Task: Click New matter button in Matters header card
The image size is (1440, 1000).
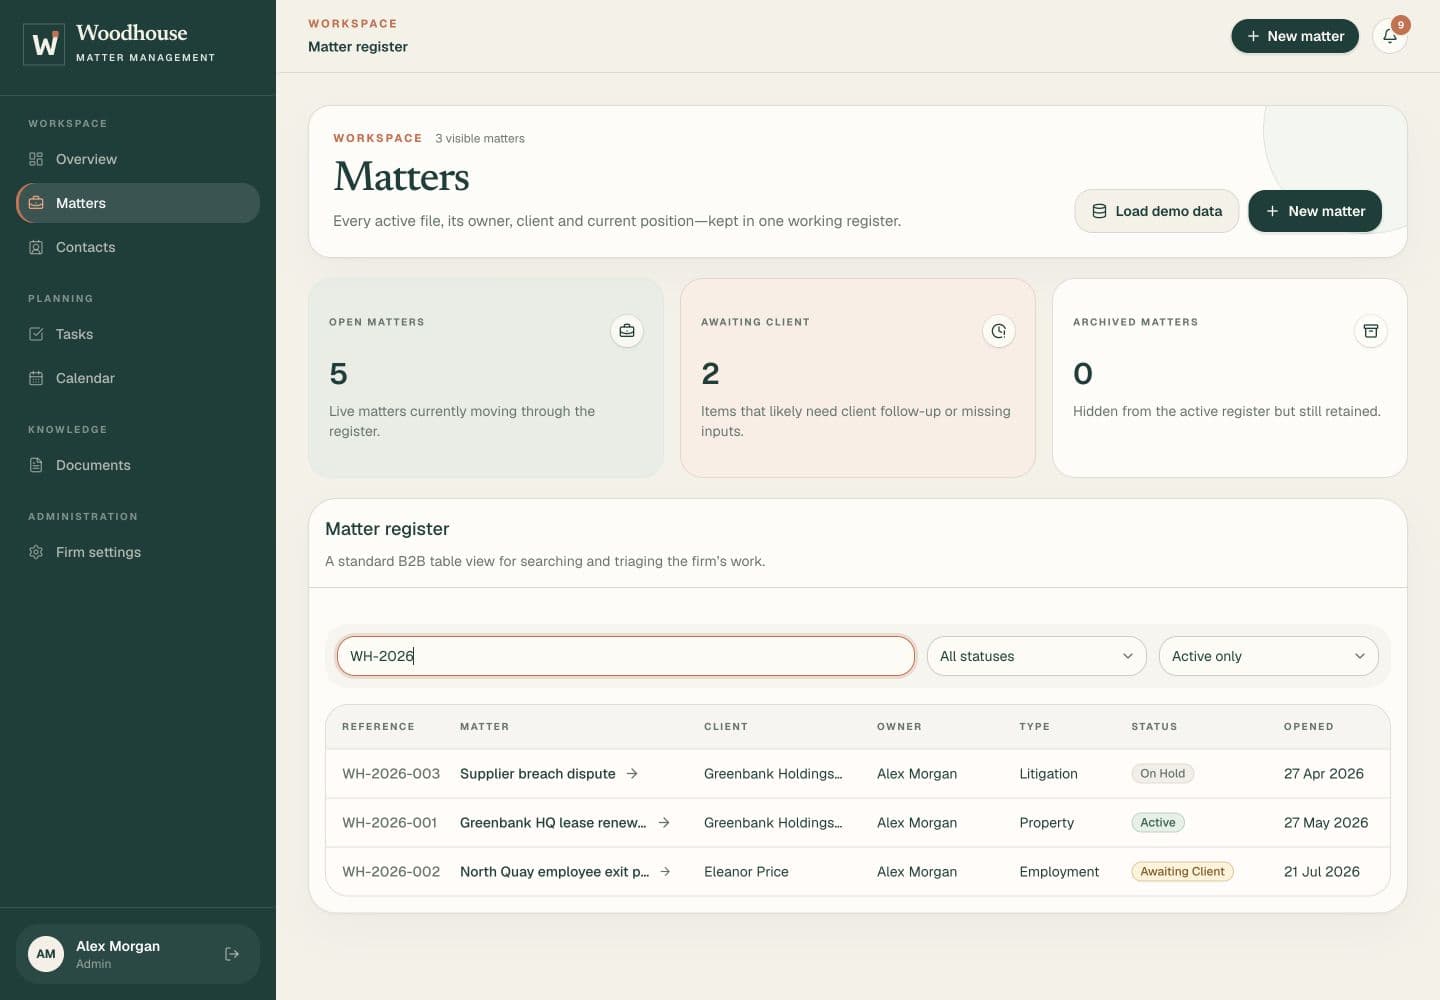Action: 1315,211
